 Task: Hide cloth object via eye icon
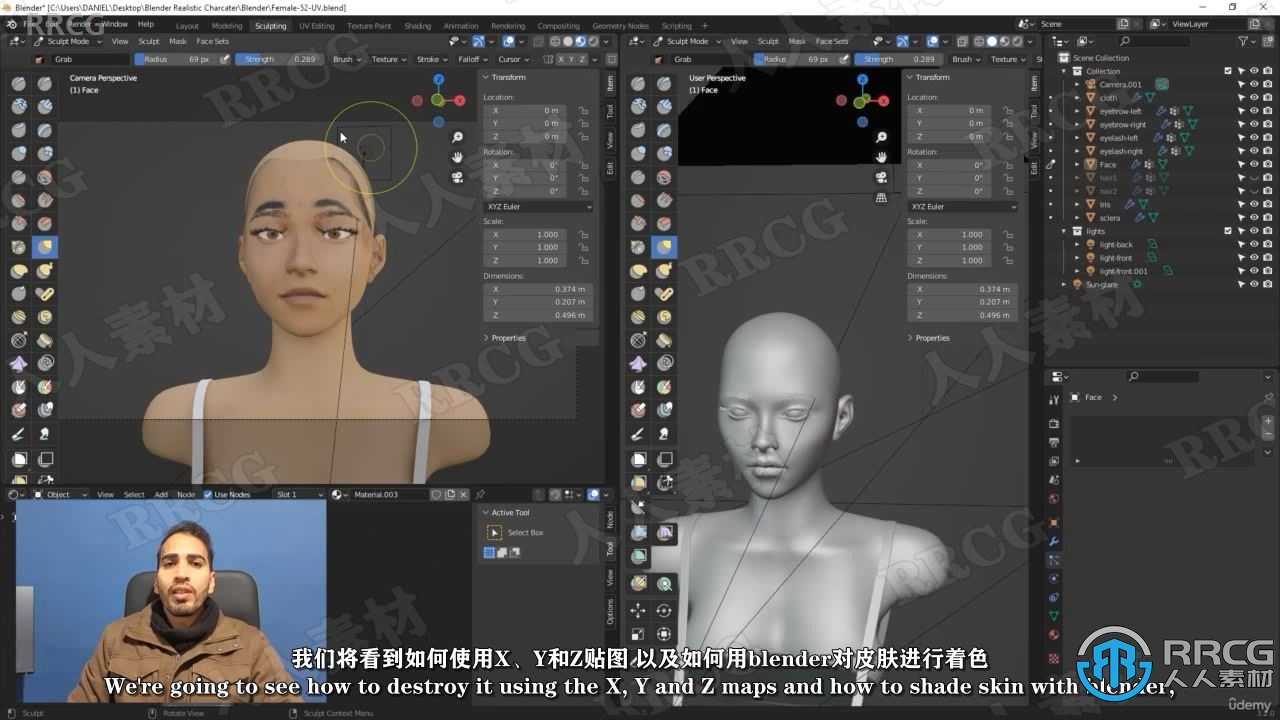click(x=1254, y=98)
